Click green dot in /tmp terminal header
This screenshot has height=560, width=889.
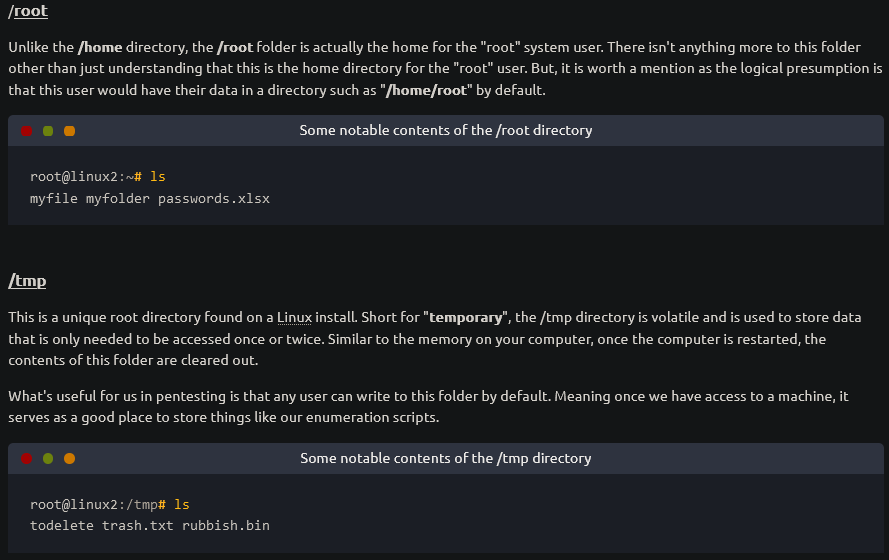(x=48, y=459)
